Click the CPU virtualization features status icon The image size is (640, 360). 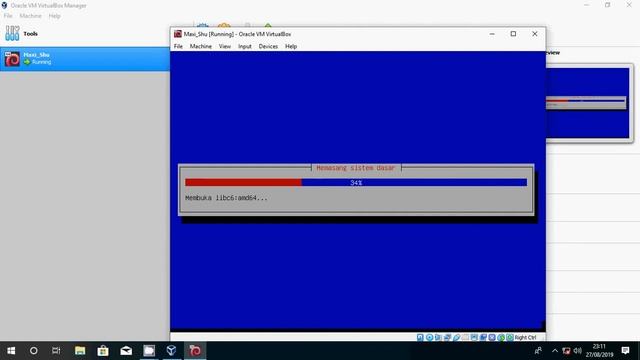[x=492, y=338]
